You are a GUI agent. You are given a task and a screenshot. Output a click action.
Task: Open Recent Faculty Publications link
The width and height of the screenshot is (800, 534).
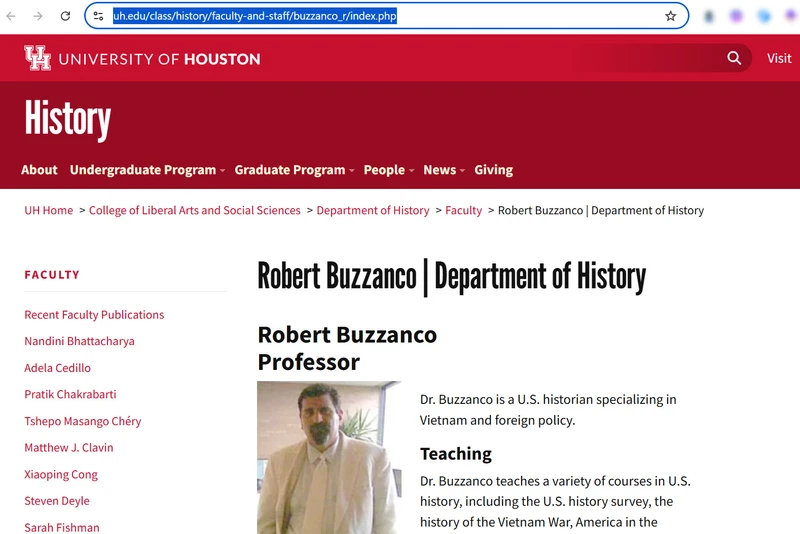click(x=94, y=315)
